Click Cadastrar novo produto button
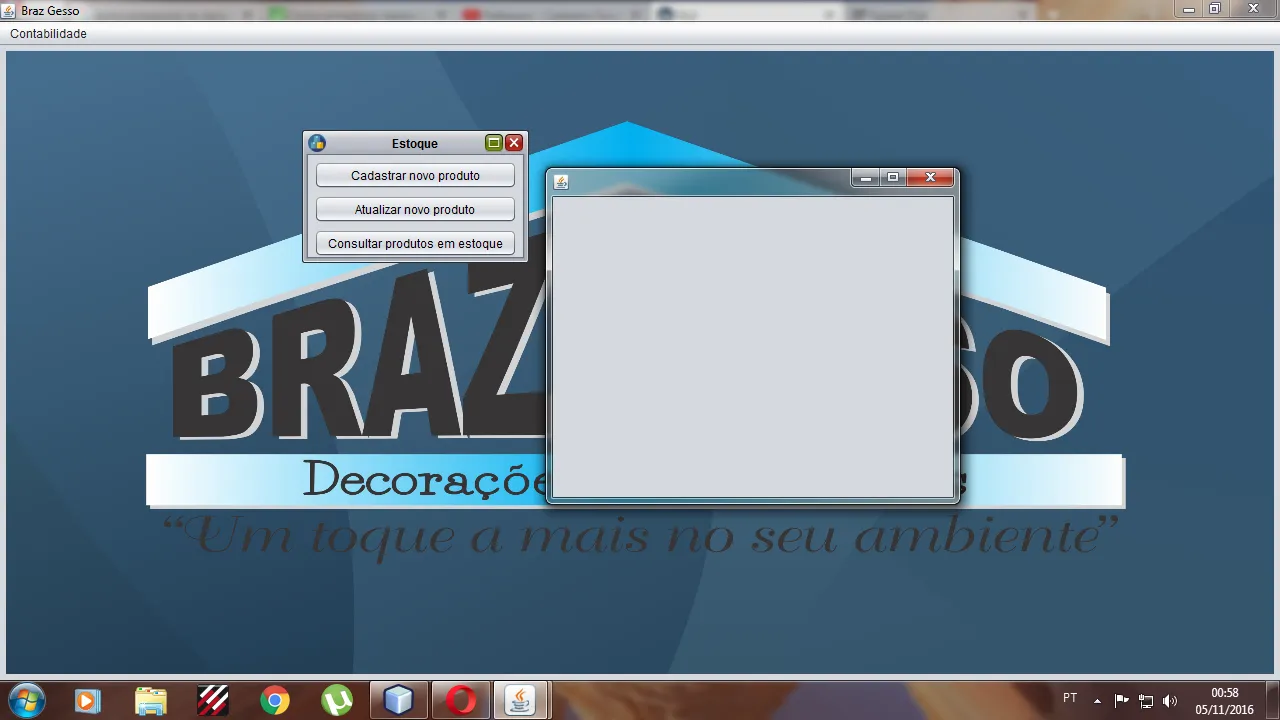 pyautogui.click(x=415, y=176)
